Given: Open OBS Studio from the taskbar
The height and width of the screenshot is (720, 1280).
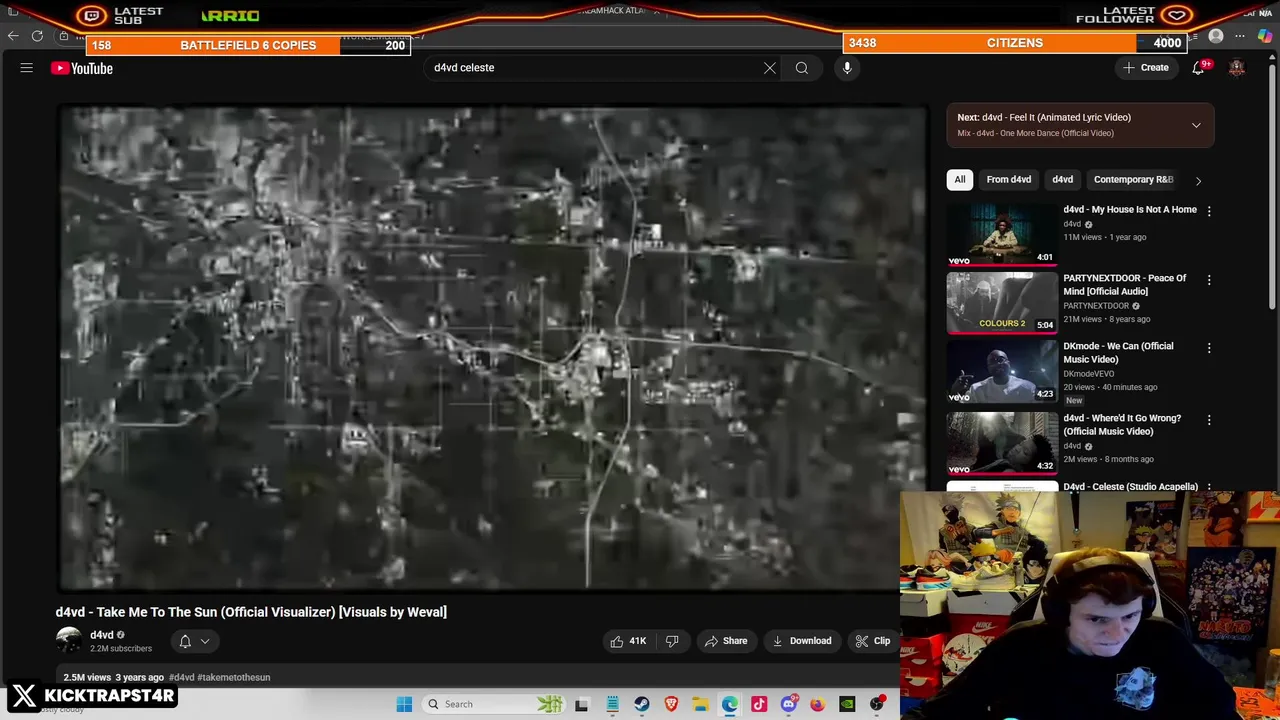Looking at the screenshot, I should pyautogui.click(x=877, y=704).
